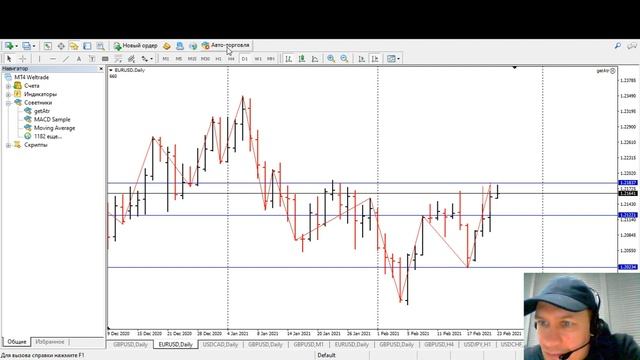Click the Новый ордер button
The width and height of the screenshot is (640, 360).
point(135,45)
